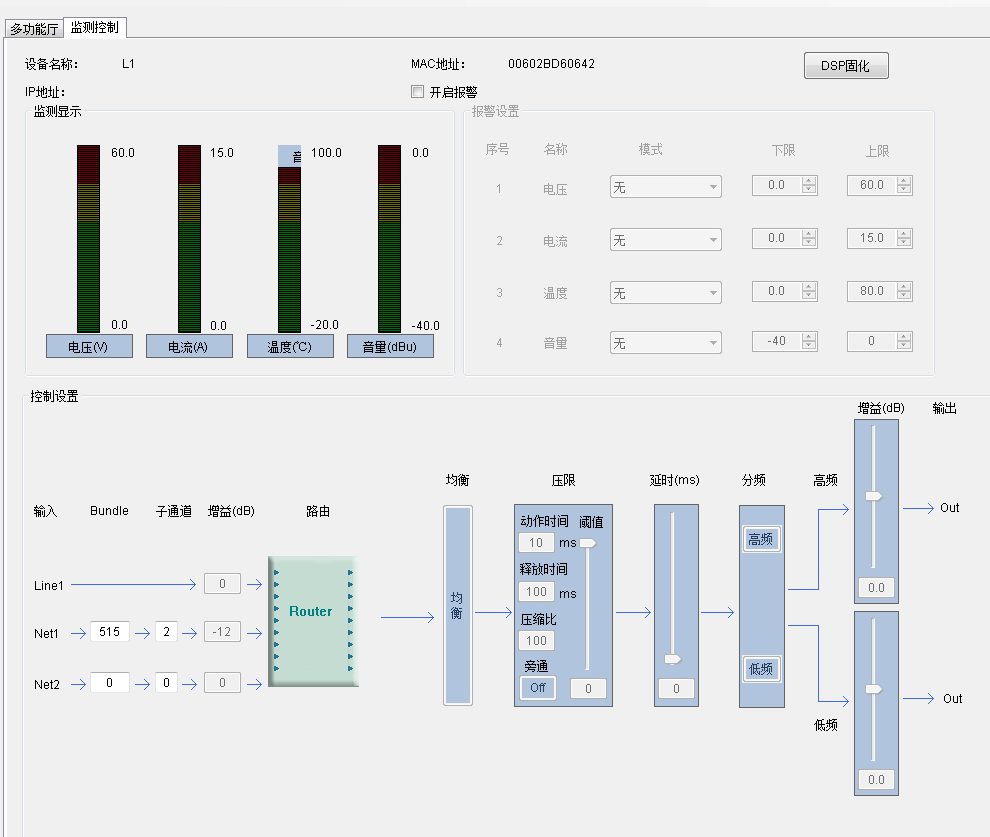Click the 电流(A) meter label
This screenshot has width=990, height=837.
tap(189, 347)
